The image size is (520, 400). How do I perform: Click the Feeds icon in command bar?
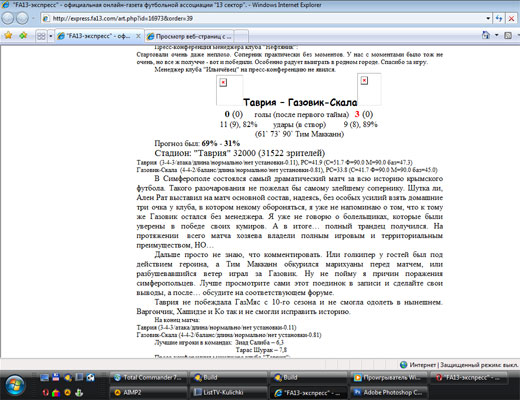tap(508, 35)
